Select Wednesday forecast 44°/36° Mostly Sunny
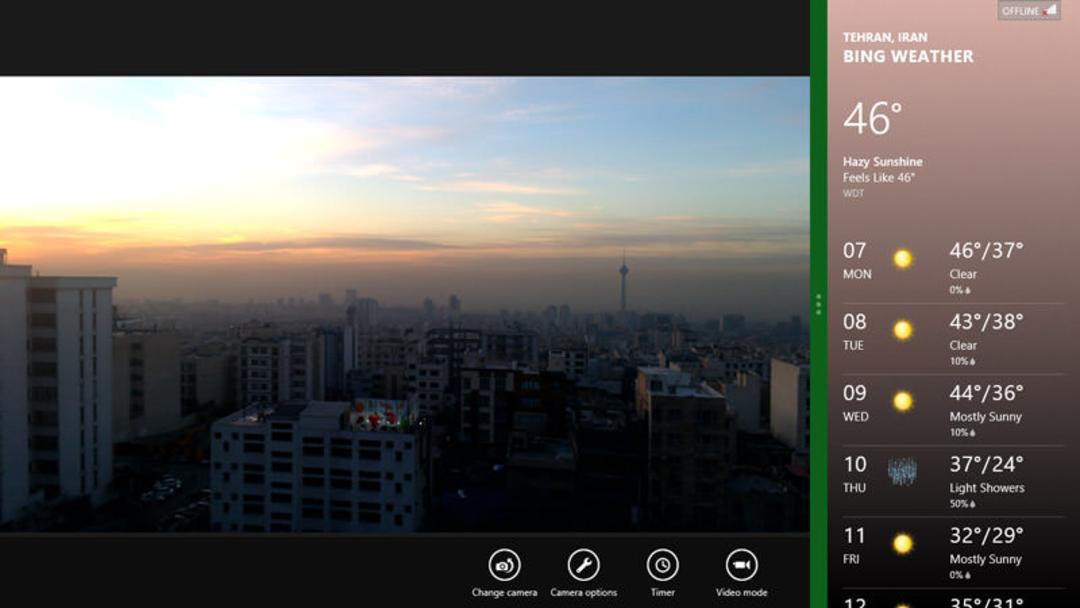 (x=986, y=410)
